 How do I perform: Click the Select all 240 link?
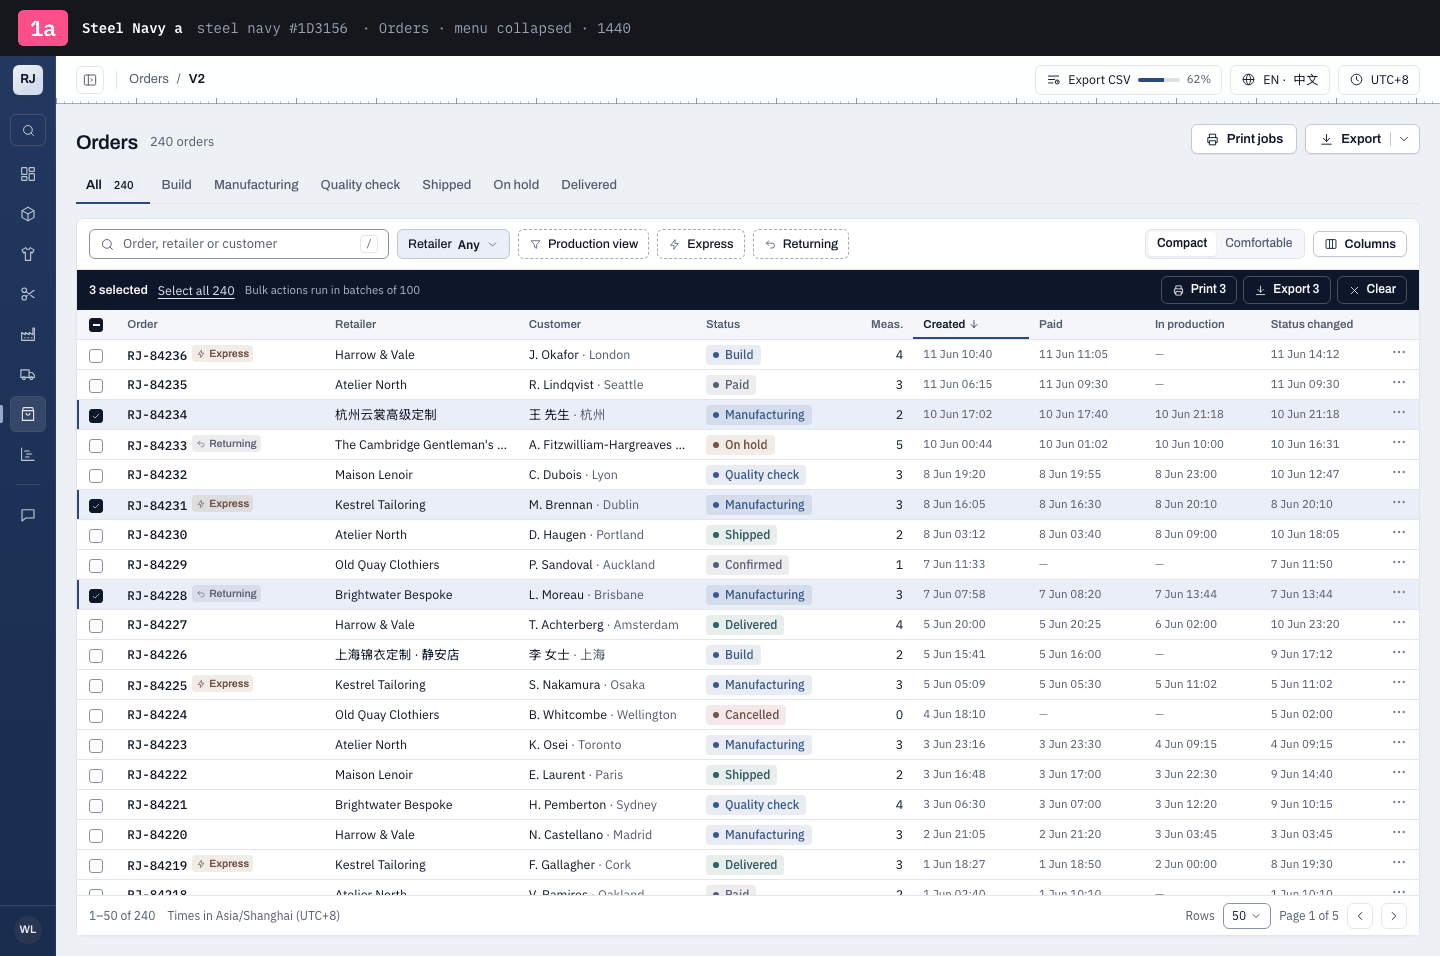[196, 291]
